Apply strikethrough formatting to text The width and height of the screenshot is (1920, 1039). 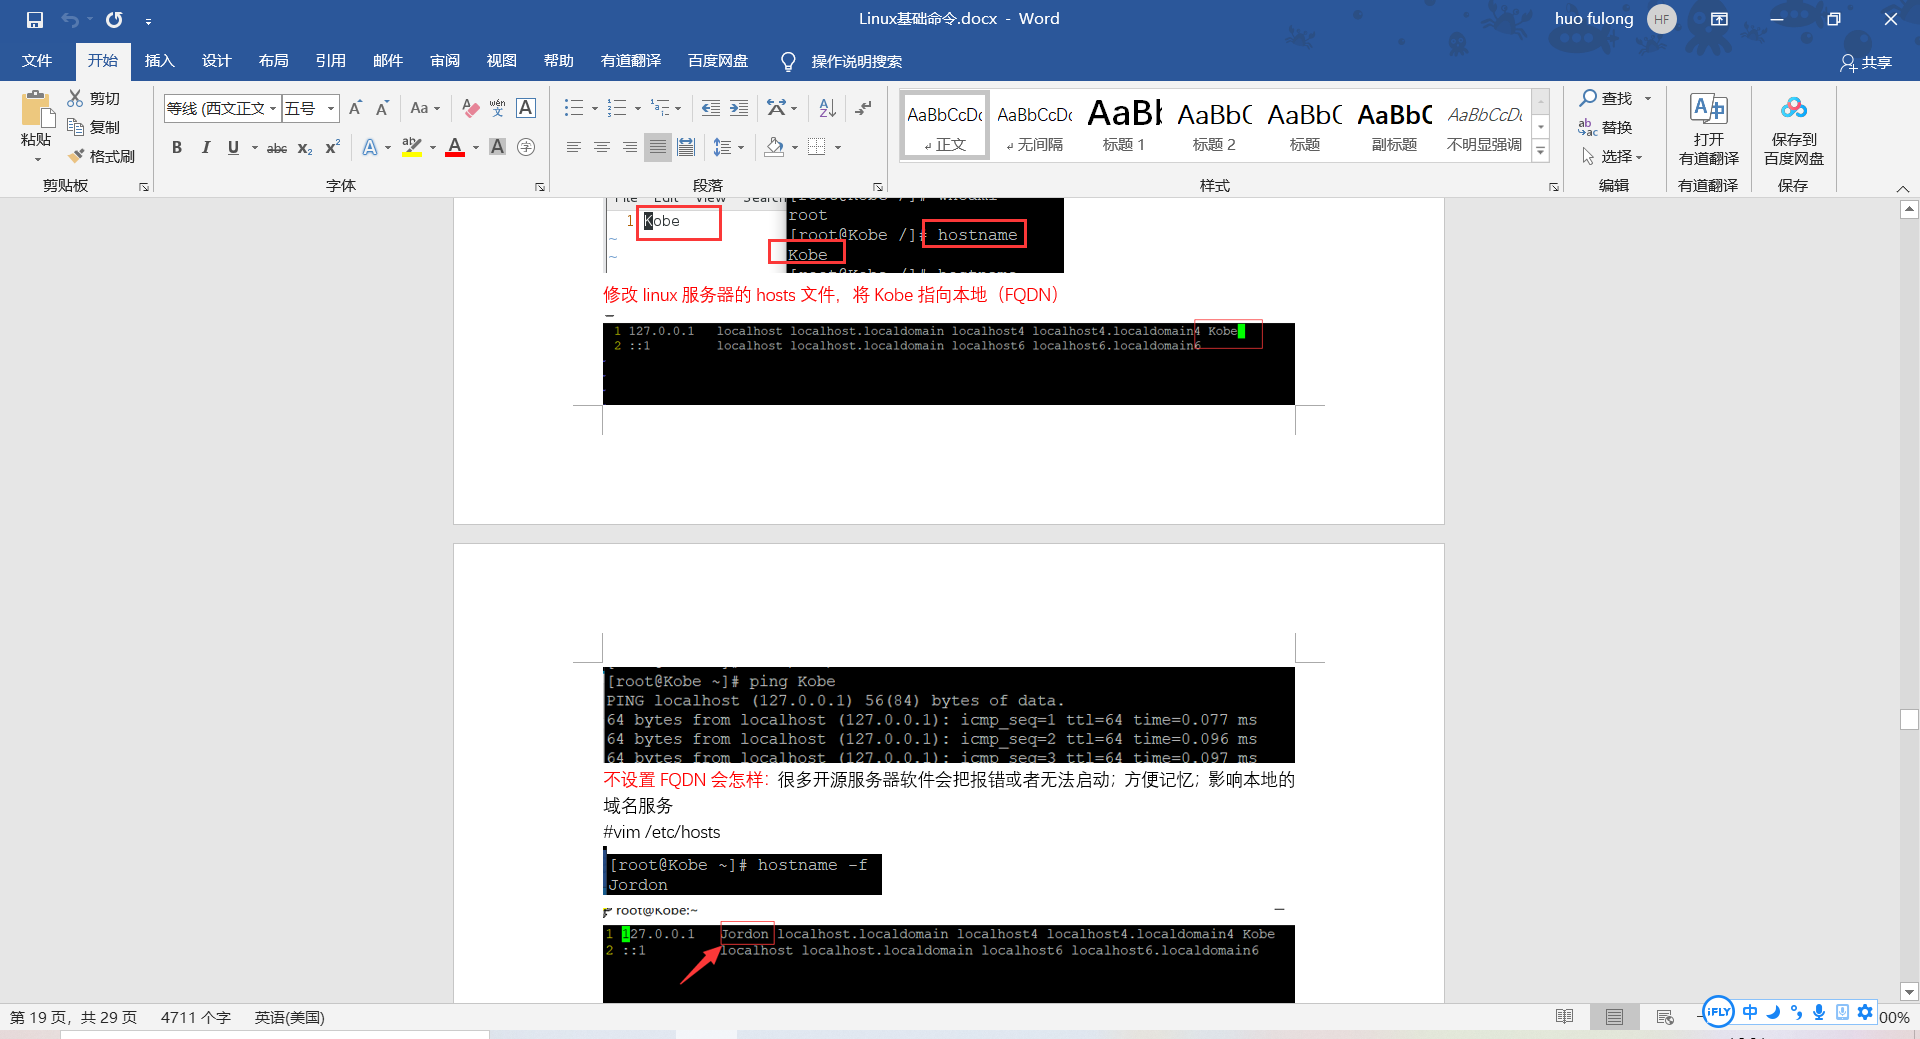click(277, 148)
